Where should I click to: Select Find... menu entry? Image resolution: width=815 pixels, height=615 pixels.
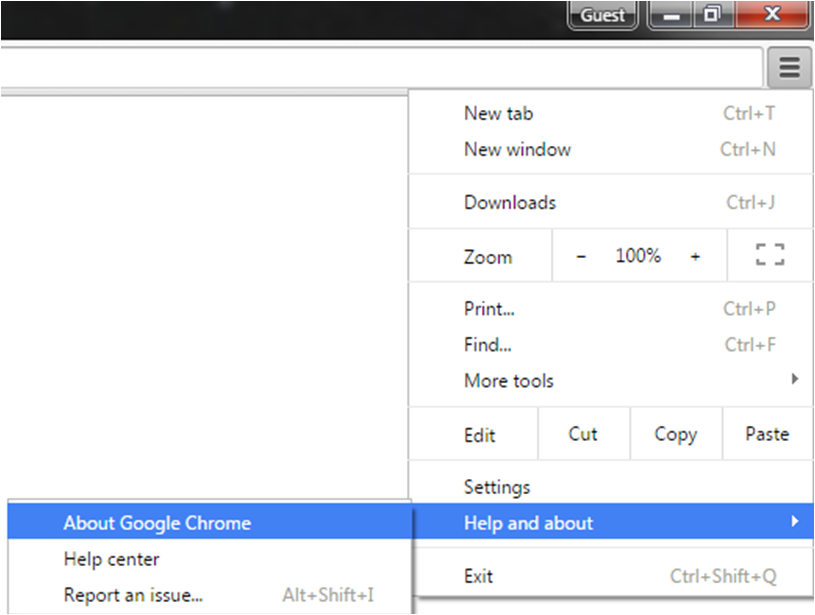click(x=488, y=345)
